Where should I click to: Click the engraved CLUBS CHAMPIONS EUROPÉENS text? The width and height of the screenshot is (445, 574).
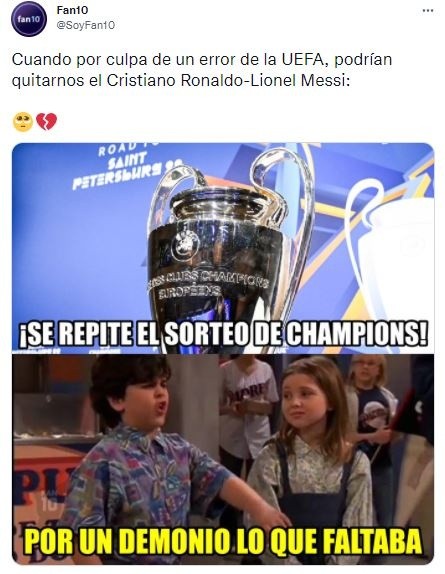click(x=209, y=284)
